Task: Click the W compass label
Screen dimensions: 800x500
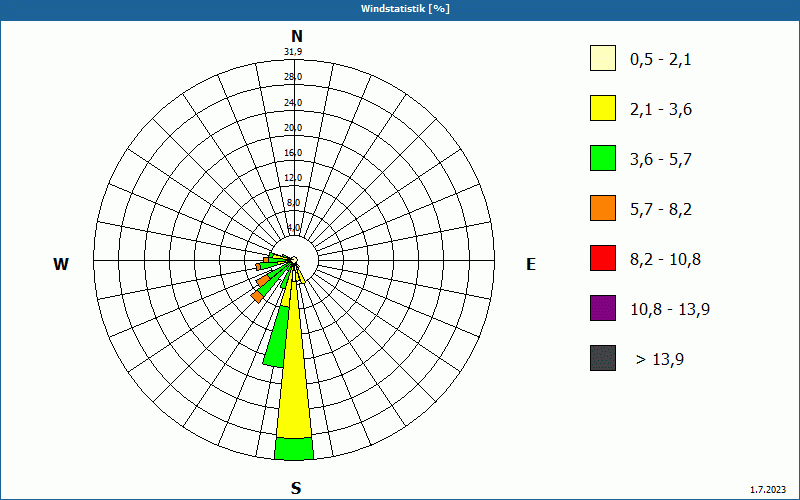Action: pyautogui.click(x=61, y=264)
